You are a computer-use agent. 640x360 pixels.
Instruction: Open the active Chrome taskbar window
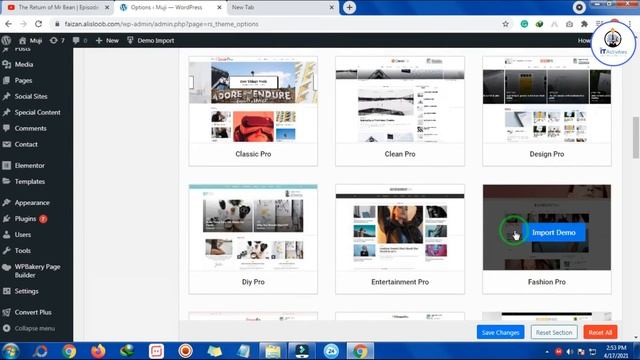coord(360,351)
